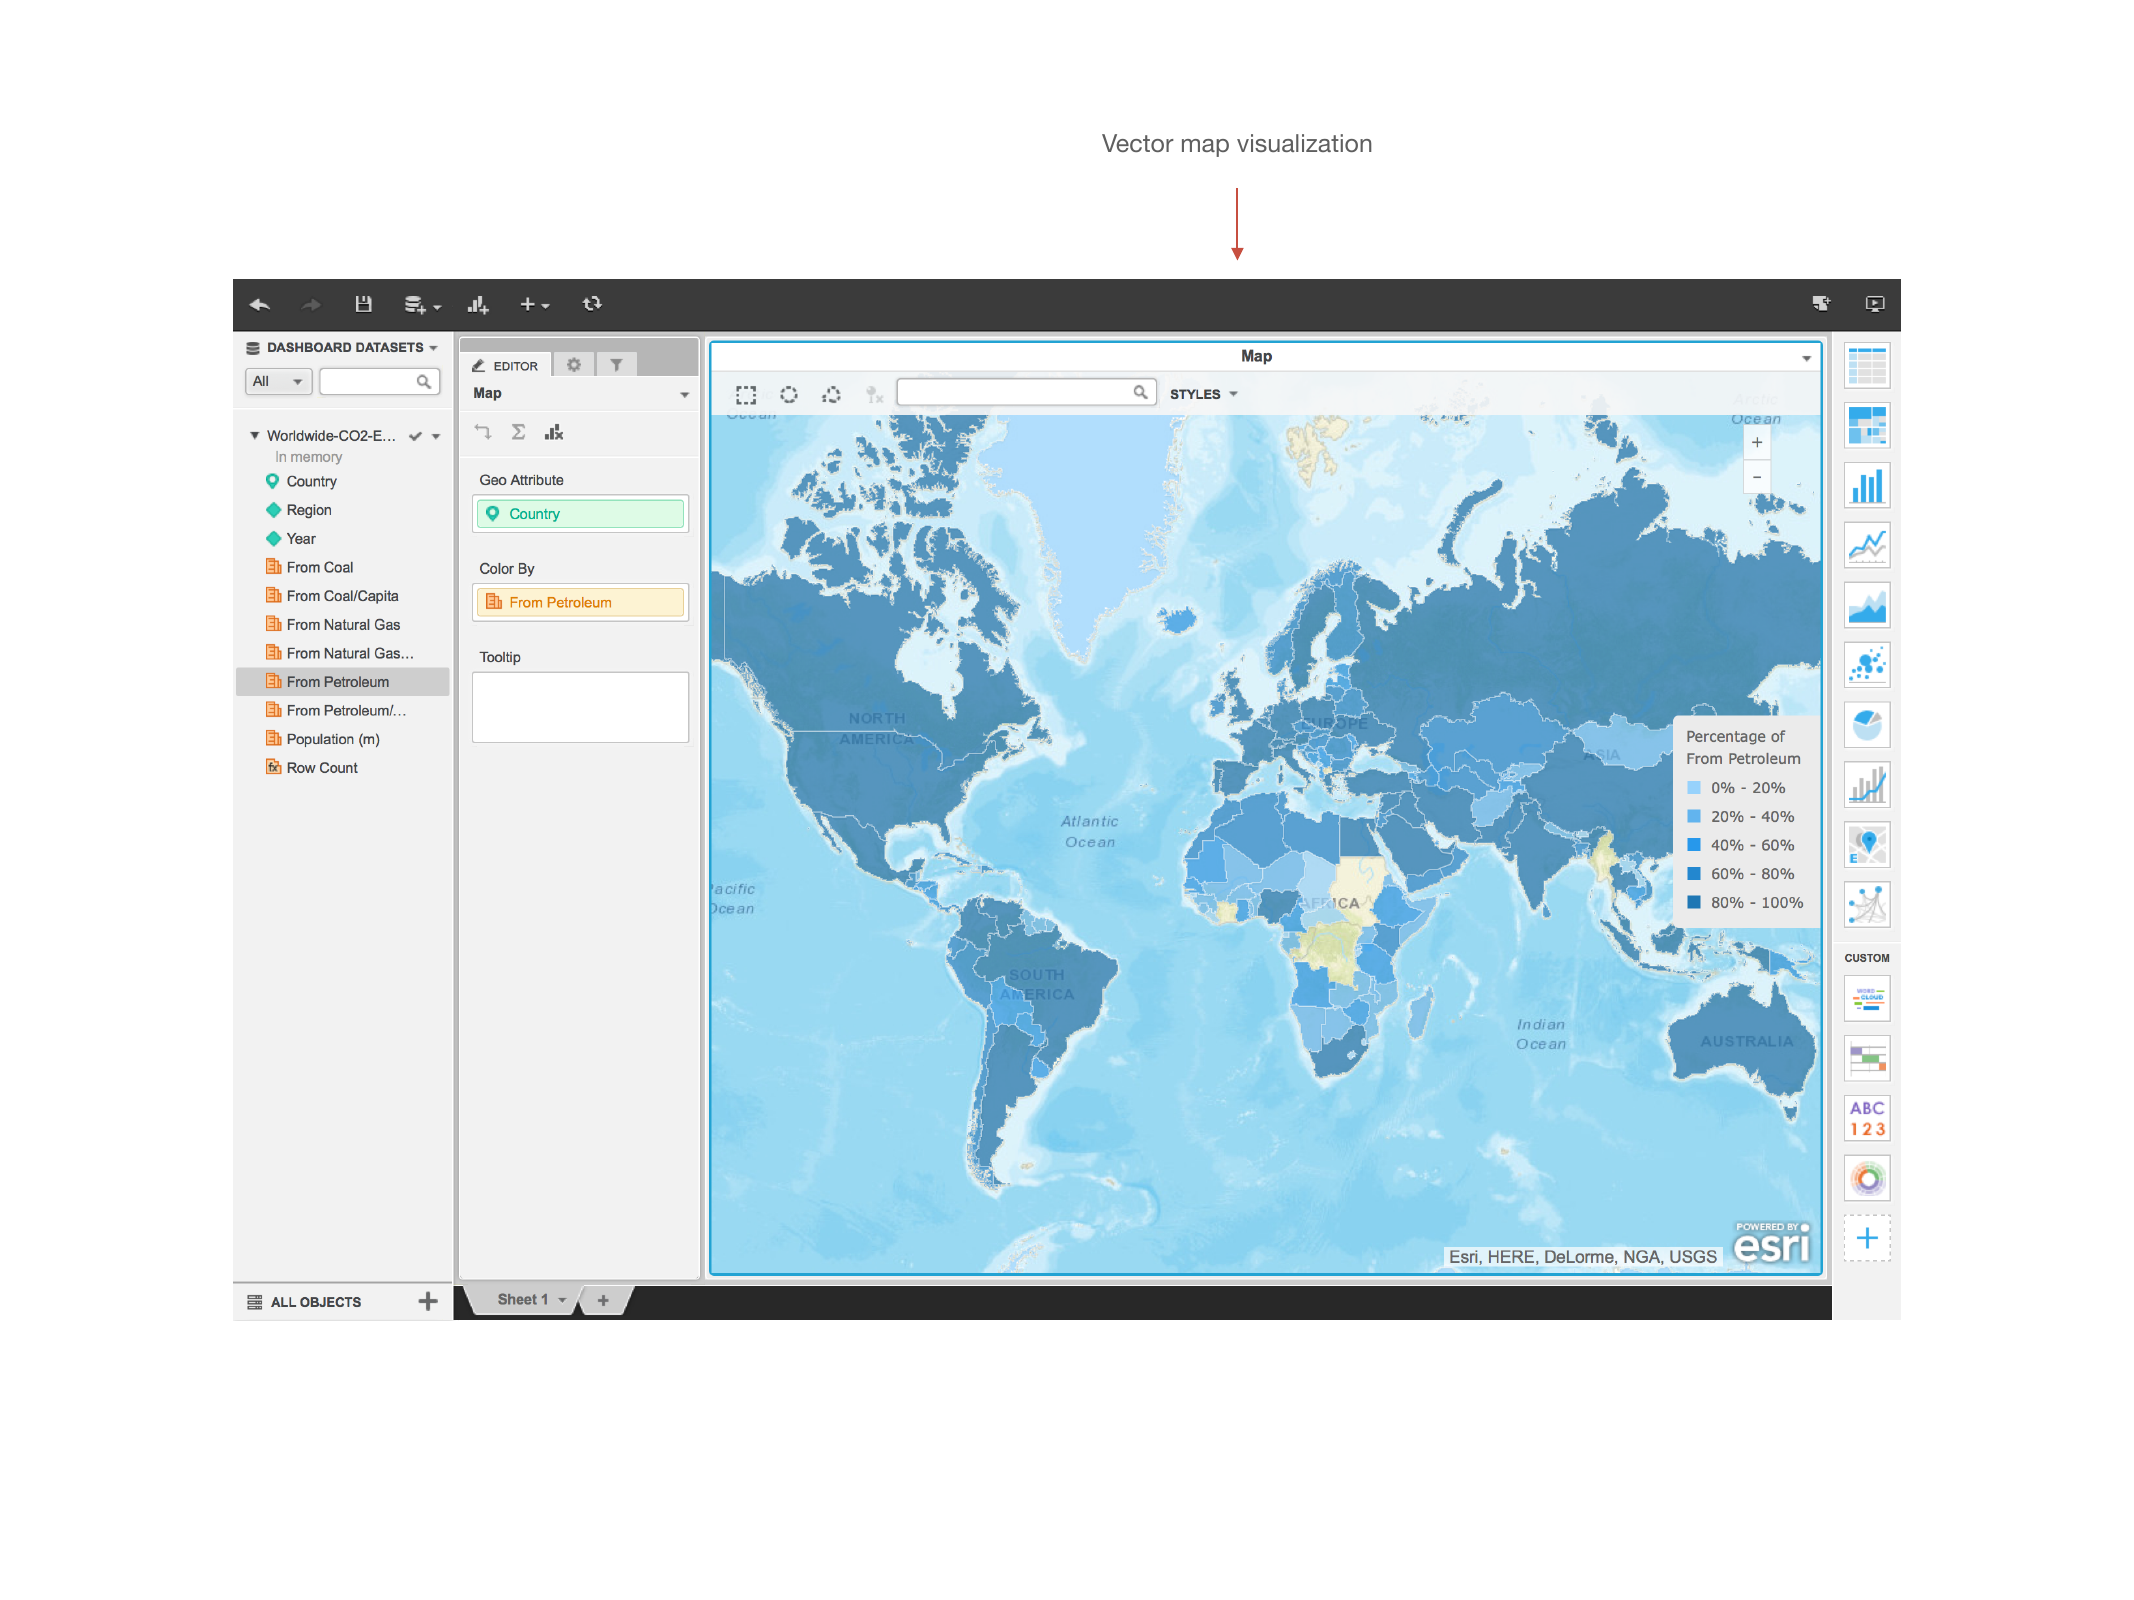The height and width of the screenshot is (1600, 2134).
Task: Select the Word Cloud custom visualization
Action: [1867, 999]
